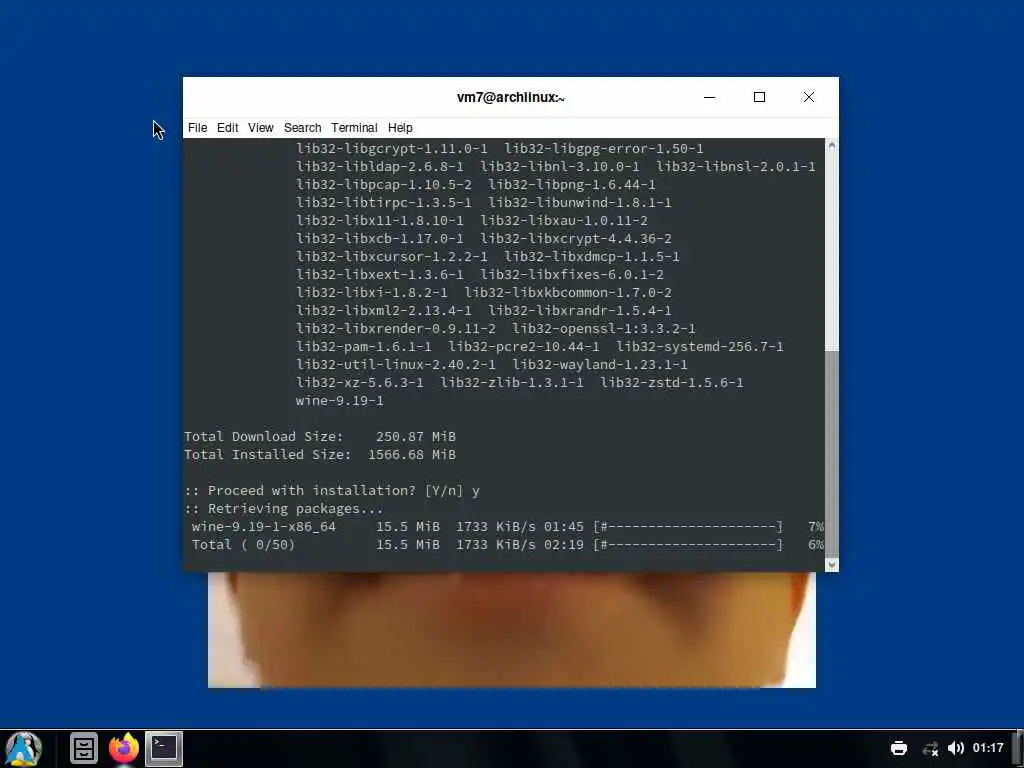Click the image window behind the terminal

click(x=511, y=630)
